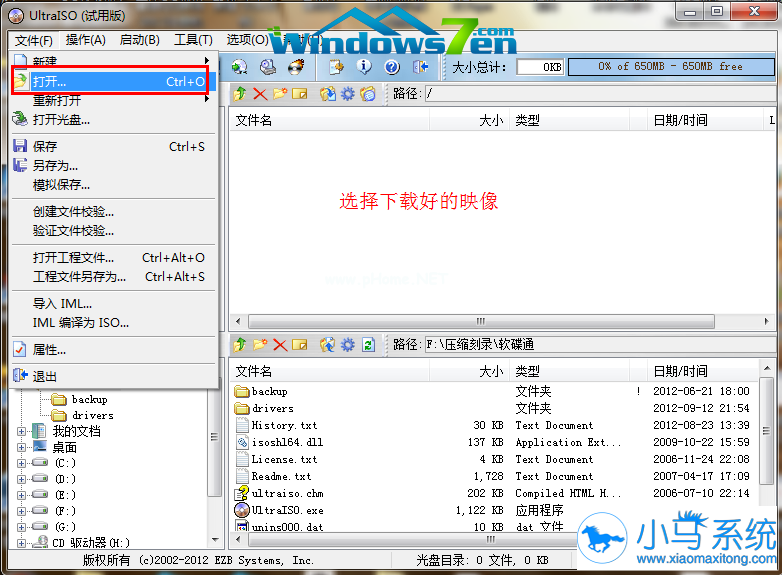Create a new folder in the local pane

(x=260, y=345)
